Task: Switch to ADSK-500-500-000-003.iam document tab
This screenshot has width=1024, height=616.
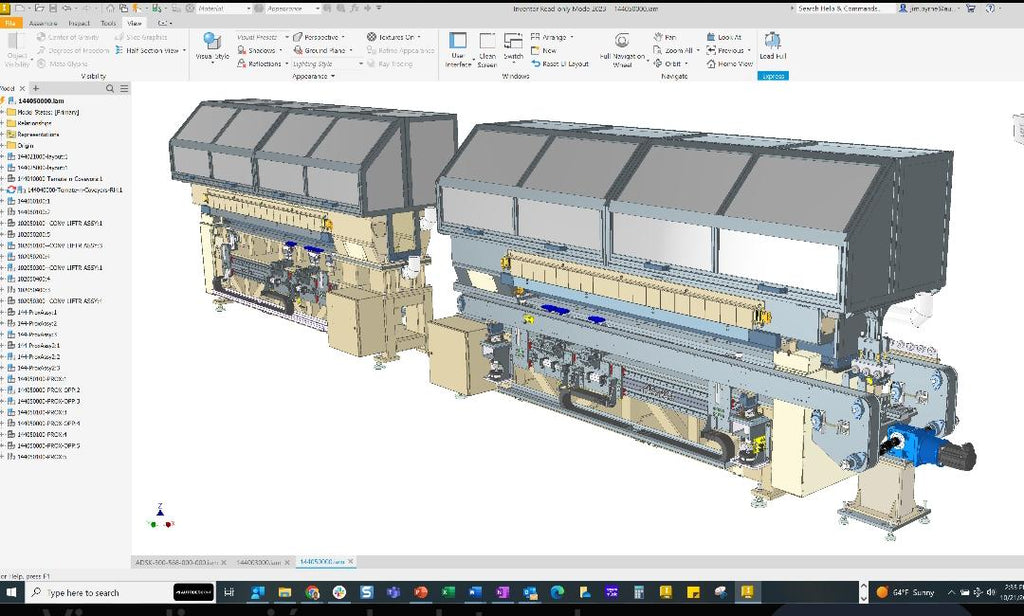Action: 176,562
